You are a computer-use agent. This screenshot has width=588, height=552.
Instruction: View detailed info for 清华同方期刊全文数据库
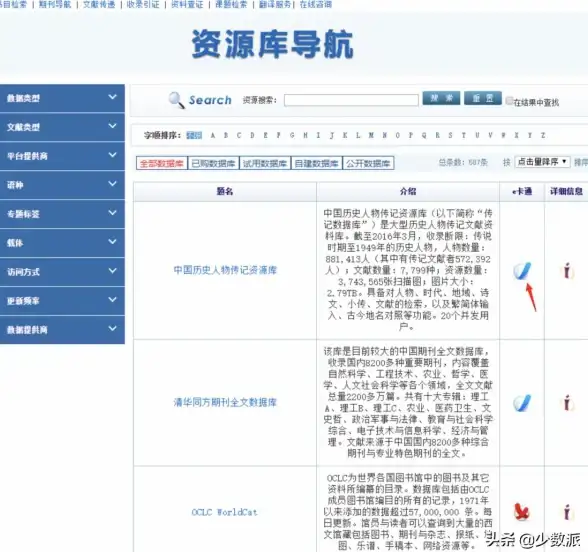(567, 403)
